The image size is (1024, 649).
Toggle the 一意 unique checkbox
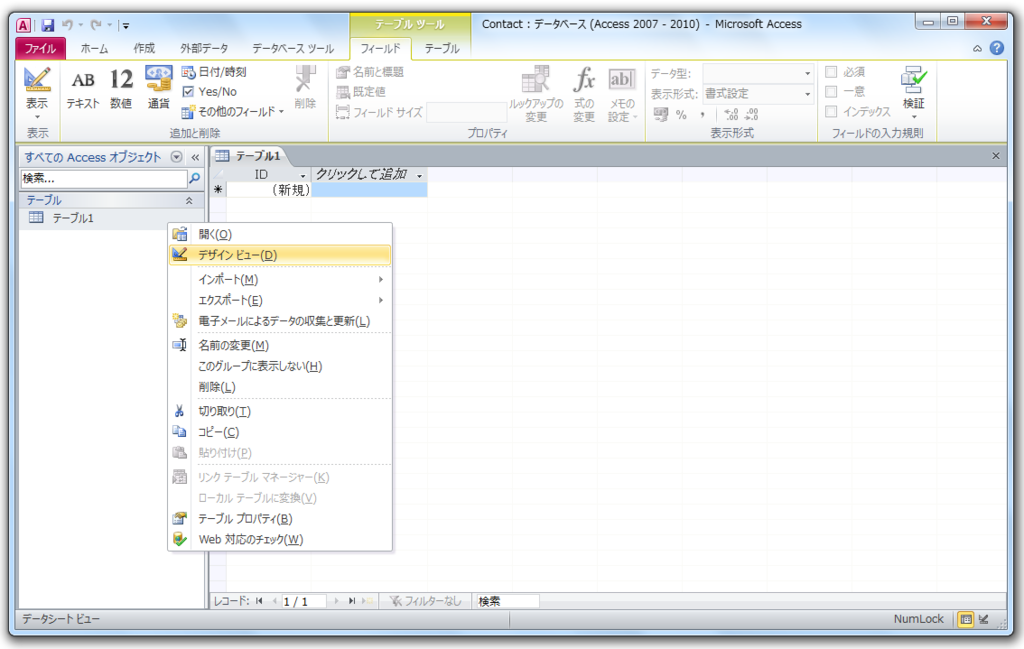[x=831, y=91]
